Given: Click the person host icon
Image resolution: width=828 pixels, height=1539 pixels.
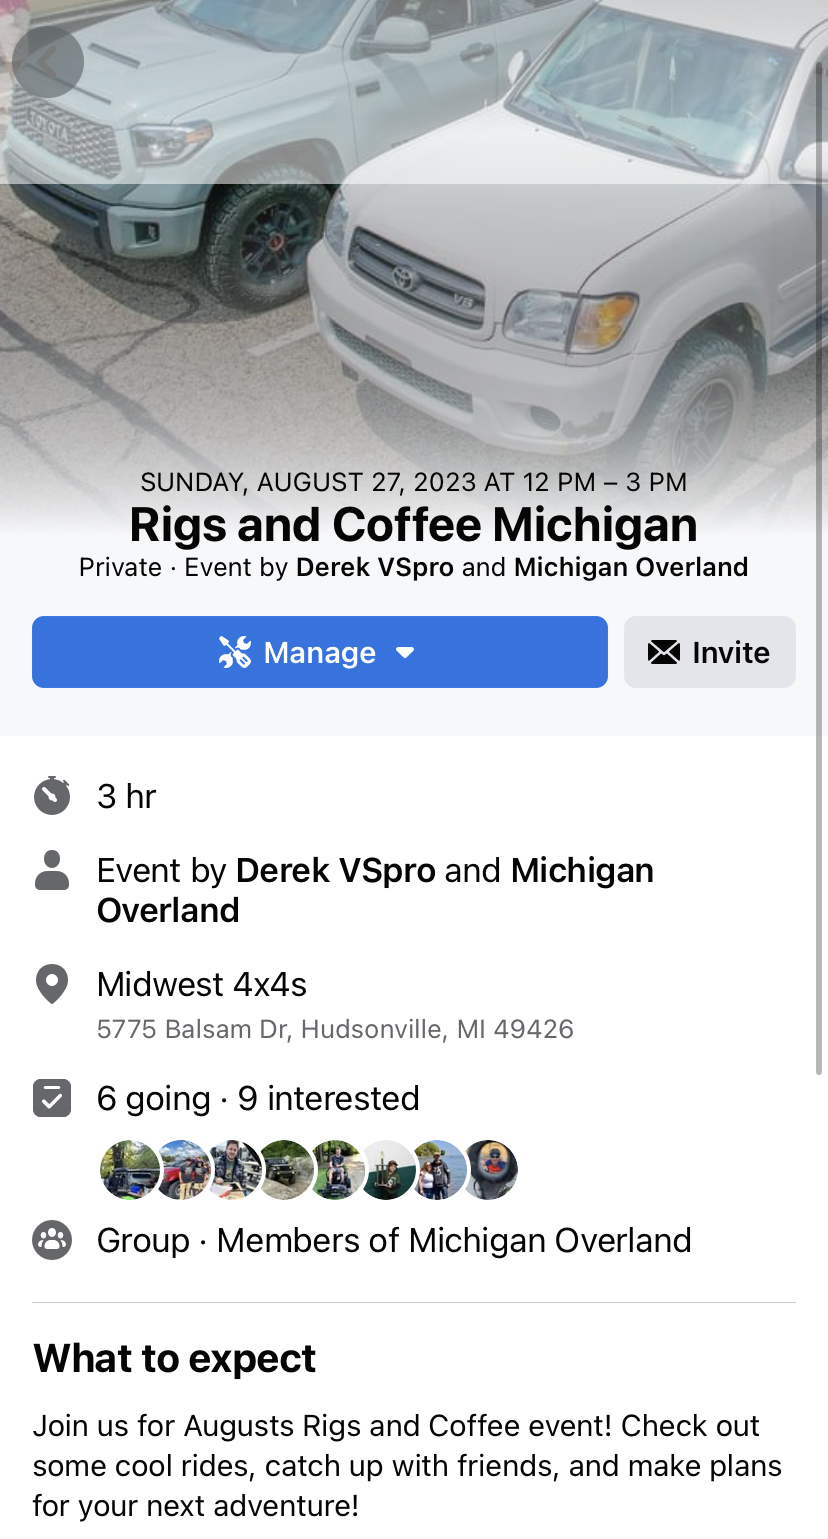Looking at the screenshot, I should 52,871.
